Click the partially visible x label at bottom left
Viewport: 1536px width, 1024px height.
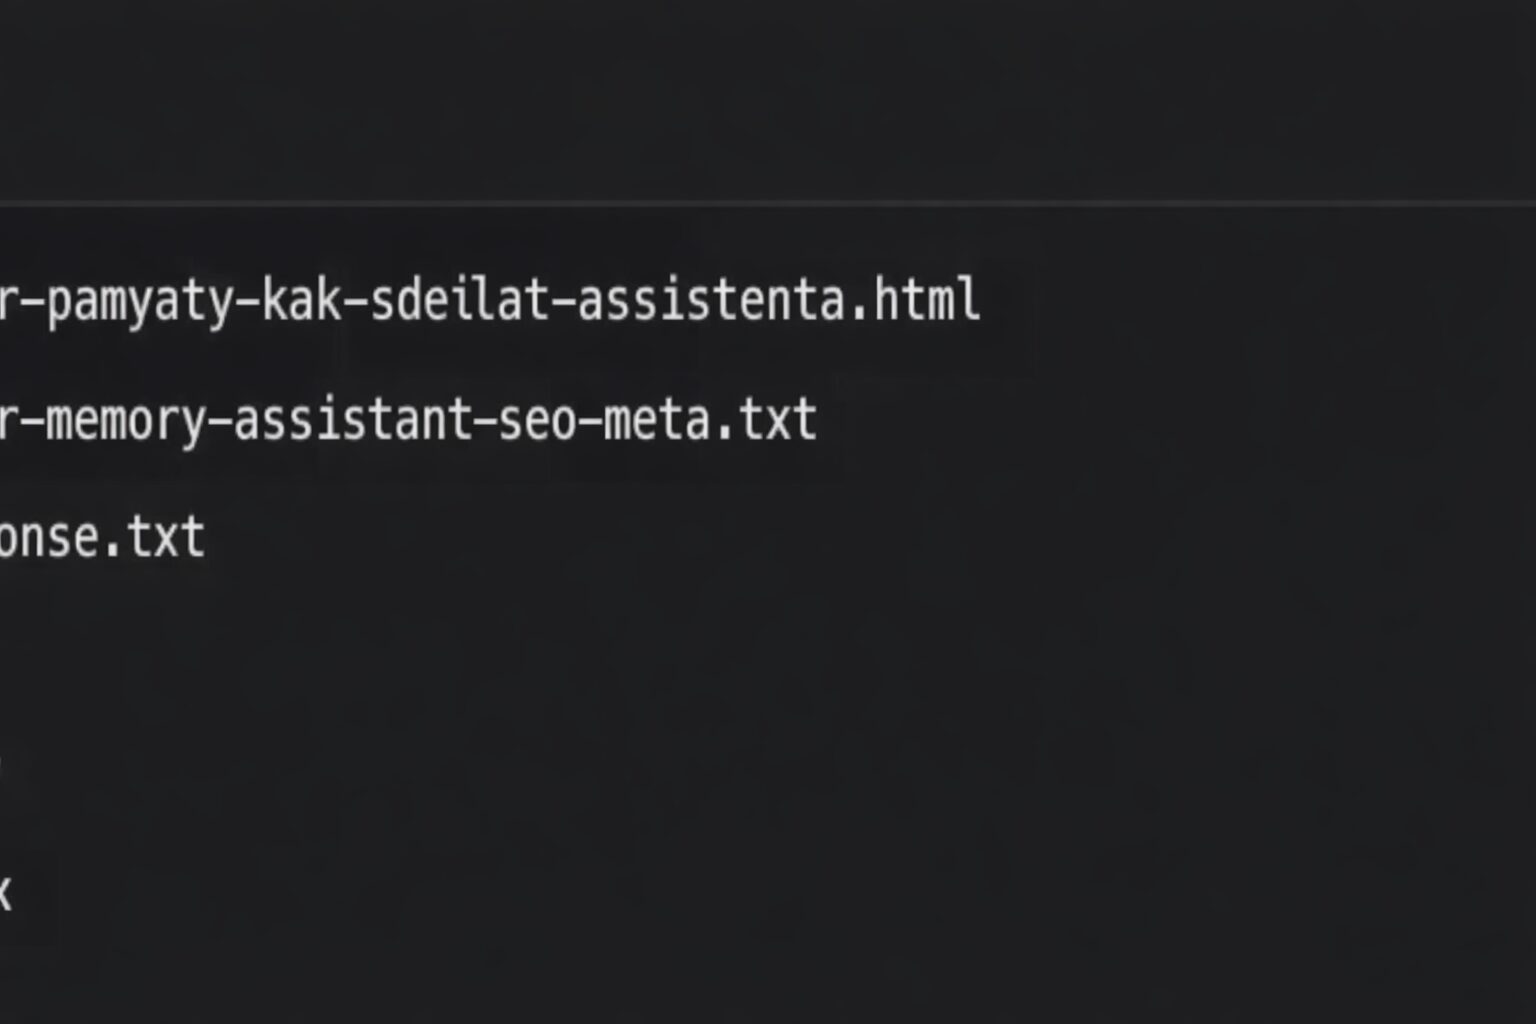pos(5,893)
